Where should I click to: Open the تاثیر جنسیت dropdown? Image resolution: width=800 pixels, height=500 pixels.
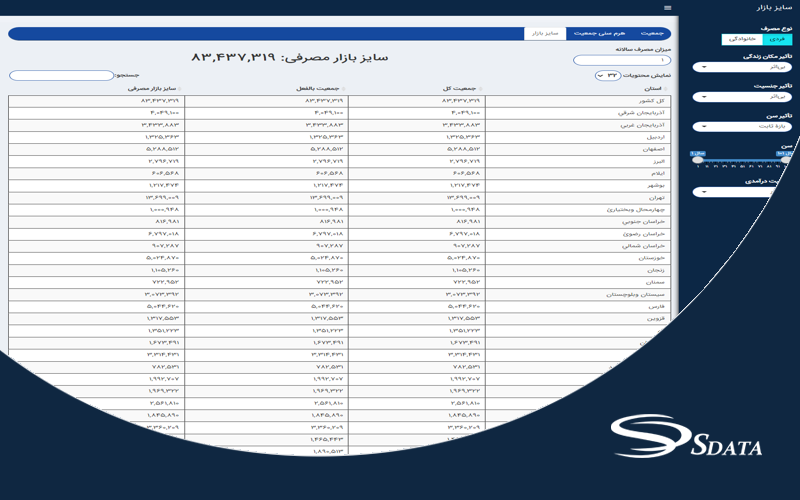tap(742, 97)
